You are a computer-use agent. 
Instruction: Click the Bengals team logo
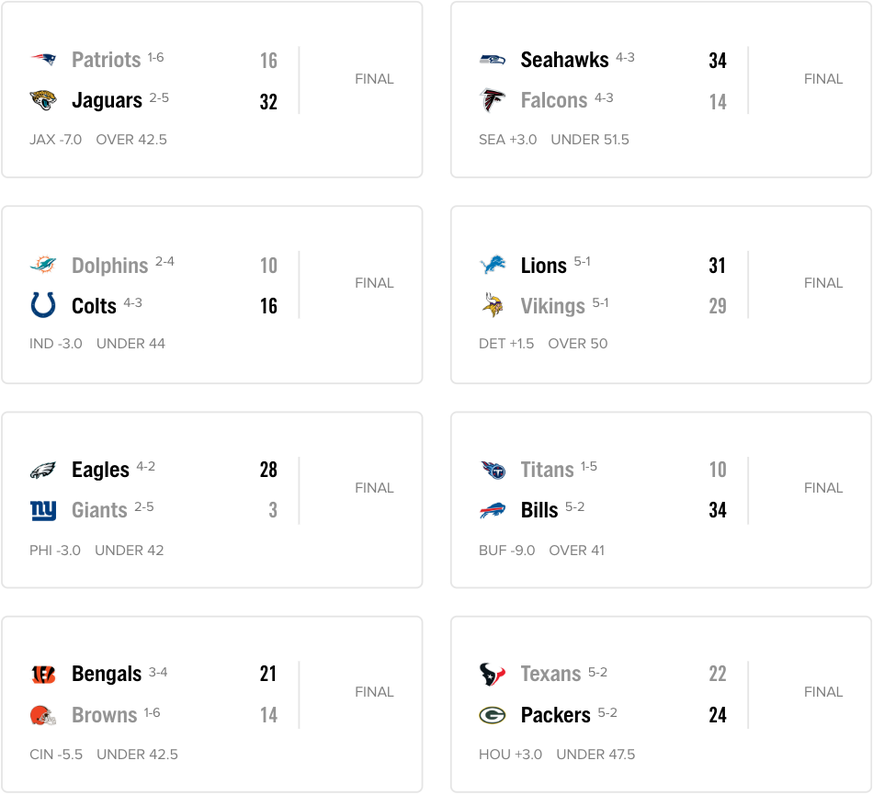pos(43,674)
